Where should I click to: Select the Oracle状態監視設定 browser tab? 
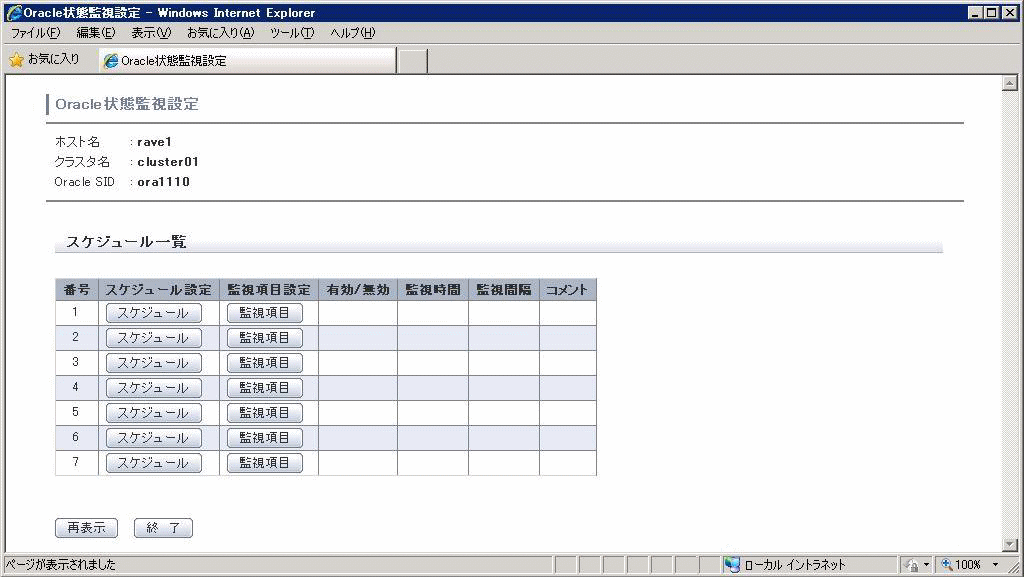coord(248,61)
